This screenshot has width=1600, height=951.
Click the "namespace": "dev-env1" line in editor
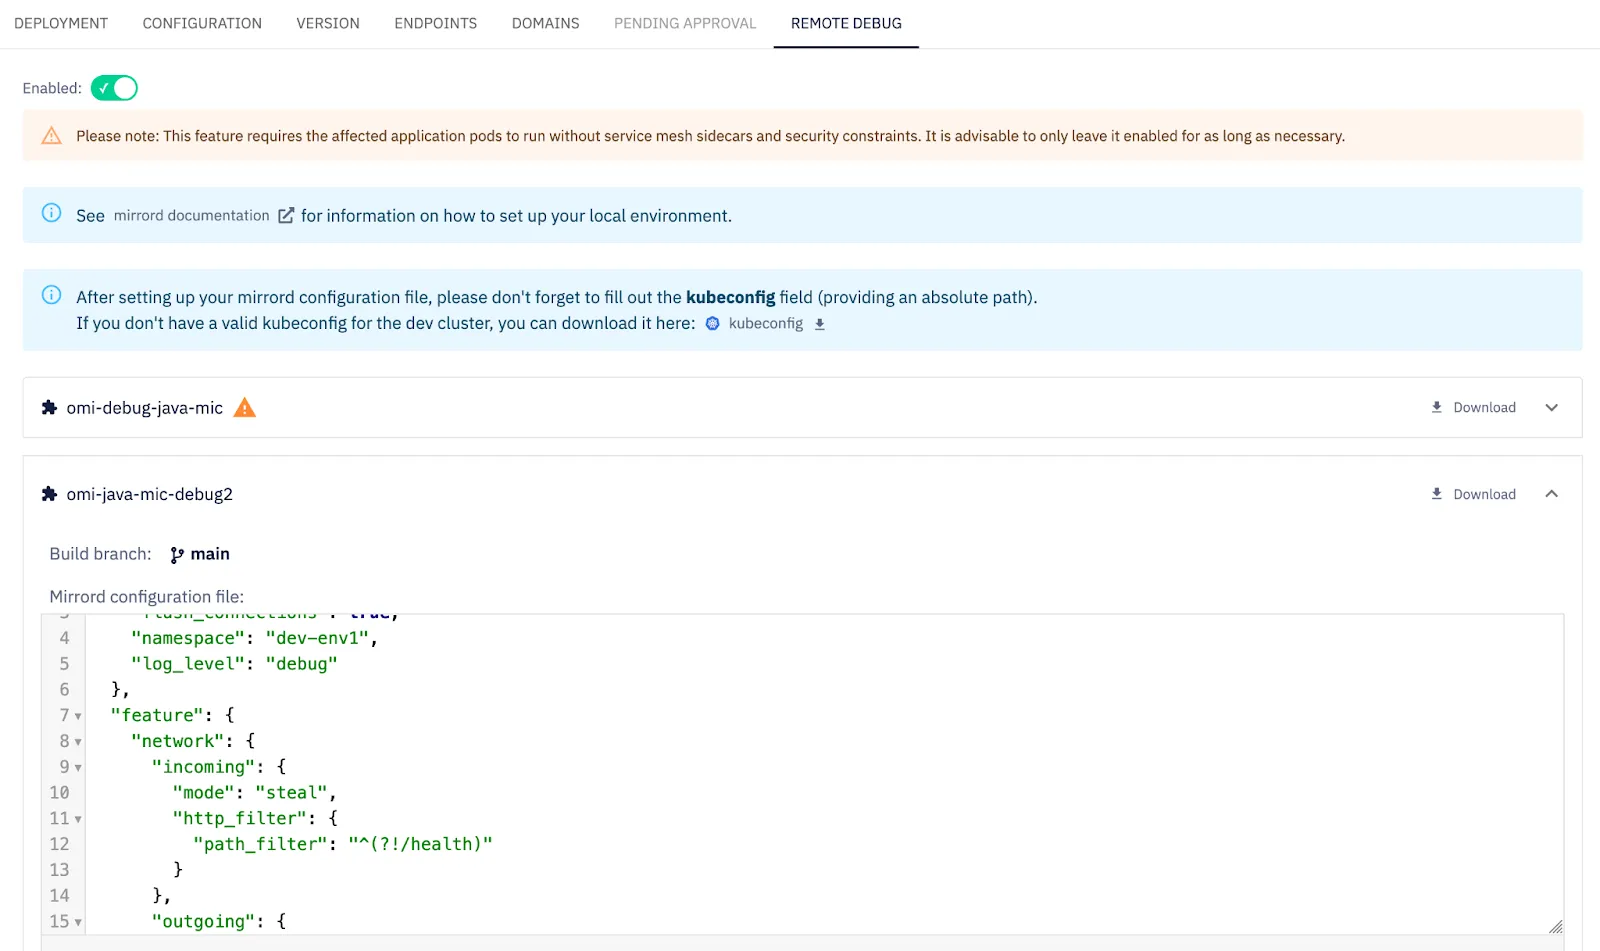tap(254, 638)
